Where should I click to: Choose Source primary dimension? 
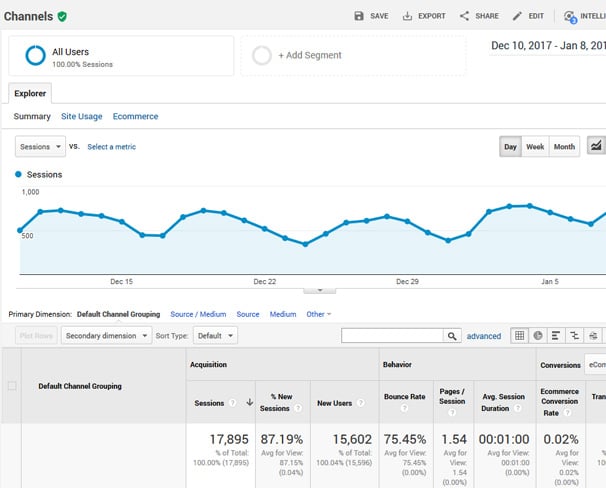(x=248, y=314)
